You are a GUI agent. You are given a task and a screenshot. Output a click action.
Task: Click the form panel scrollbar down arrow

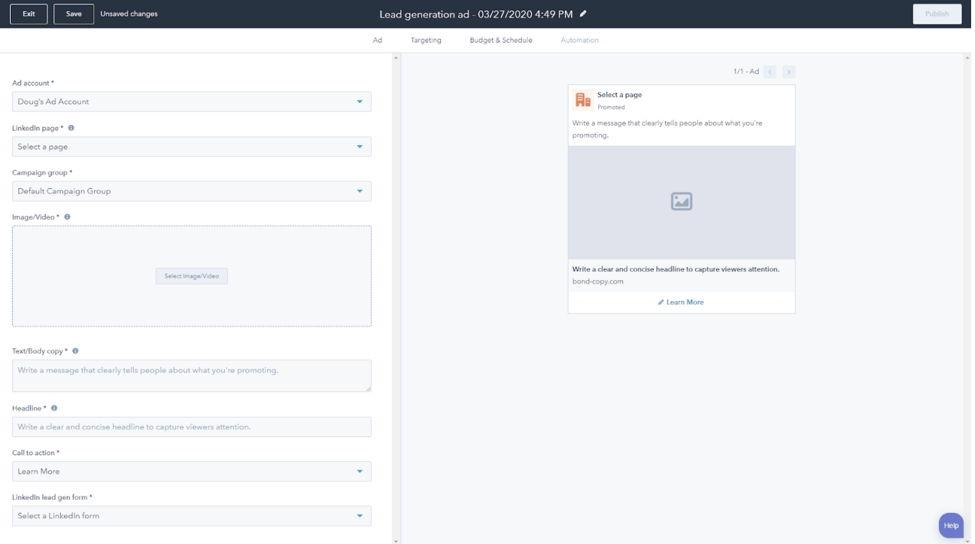click(x=396, y=541)
